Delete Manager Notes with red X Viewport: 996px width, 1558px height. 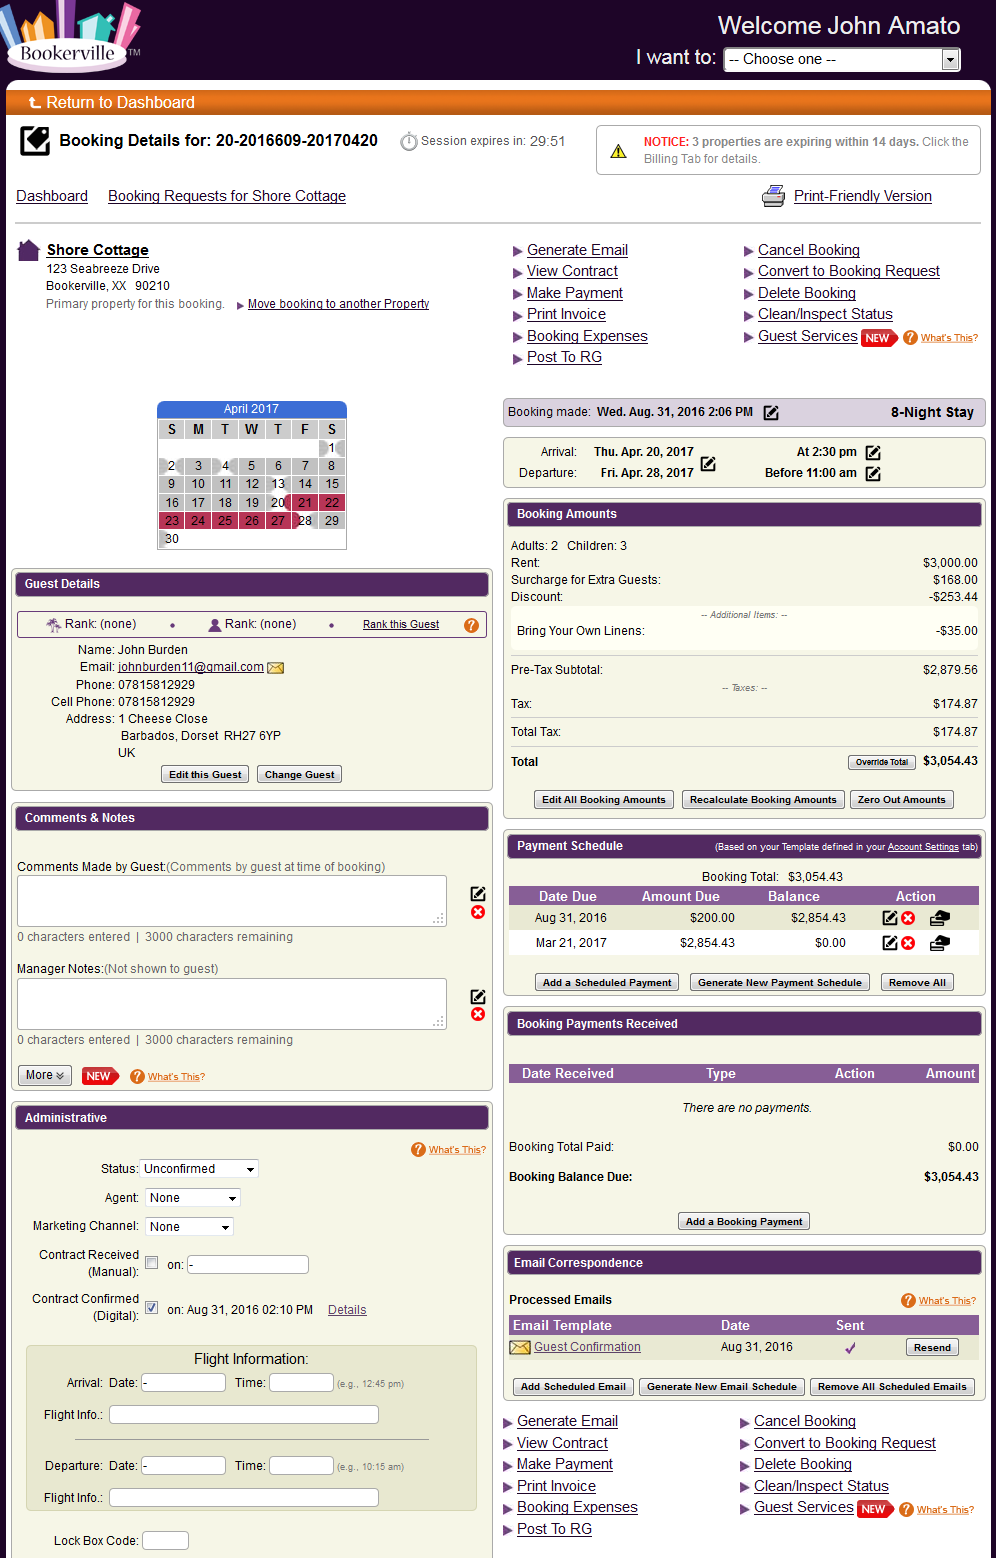click(x=478, y=1014)
